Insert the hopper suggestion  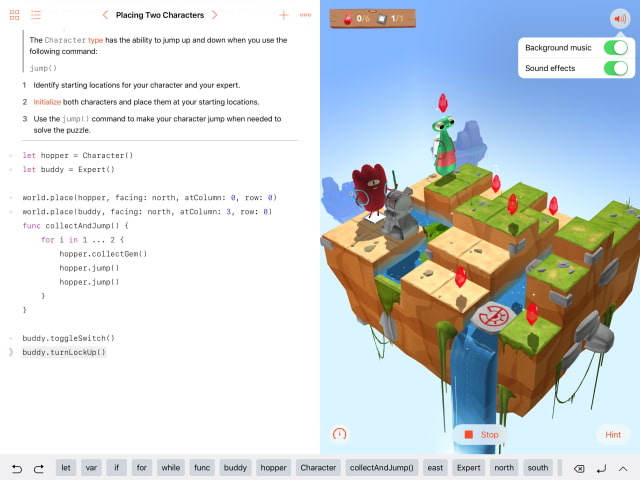click(273, 468)
